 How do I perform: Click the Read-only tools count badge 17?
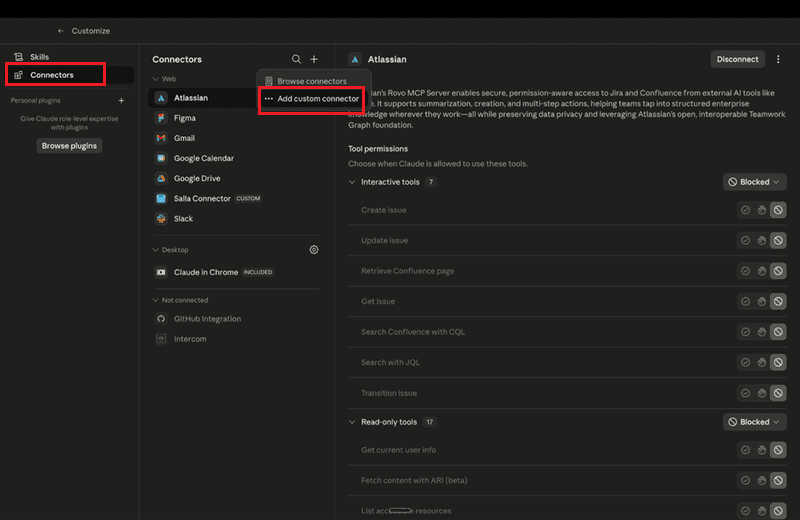coord(430,422)
